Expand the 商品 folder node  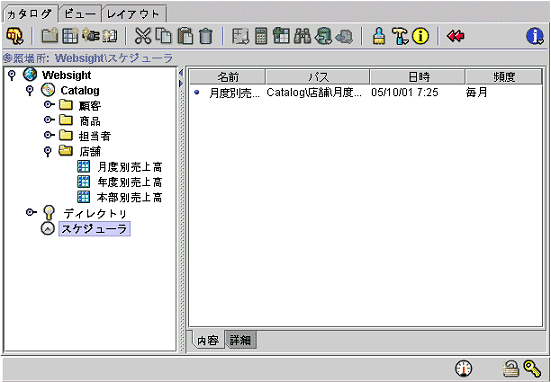pyautogui.click(x=49, y=120)
